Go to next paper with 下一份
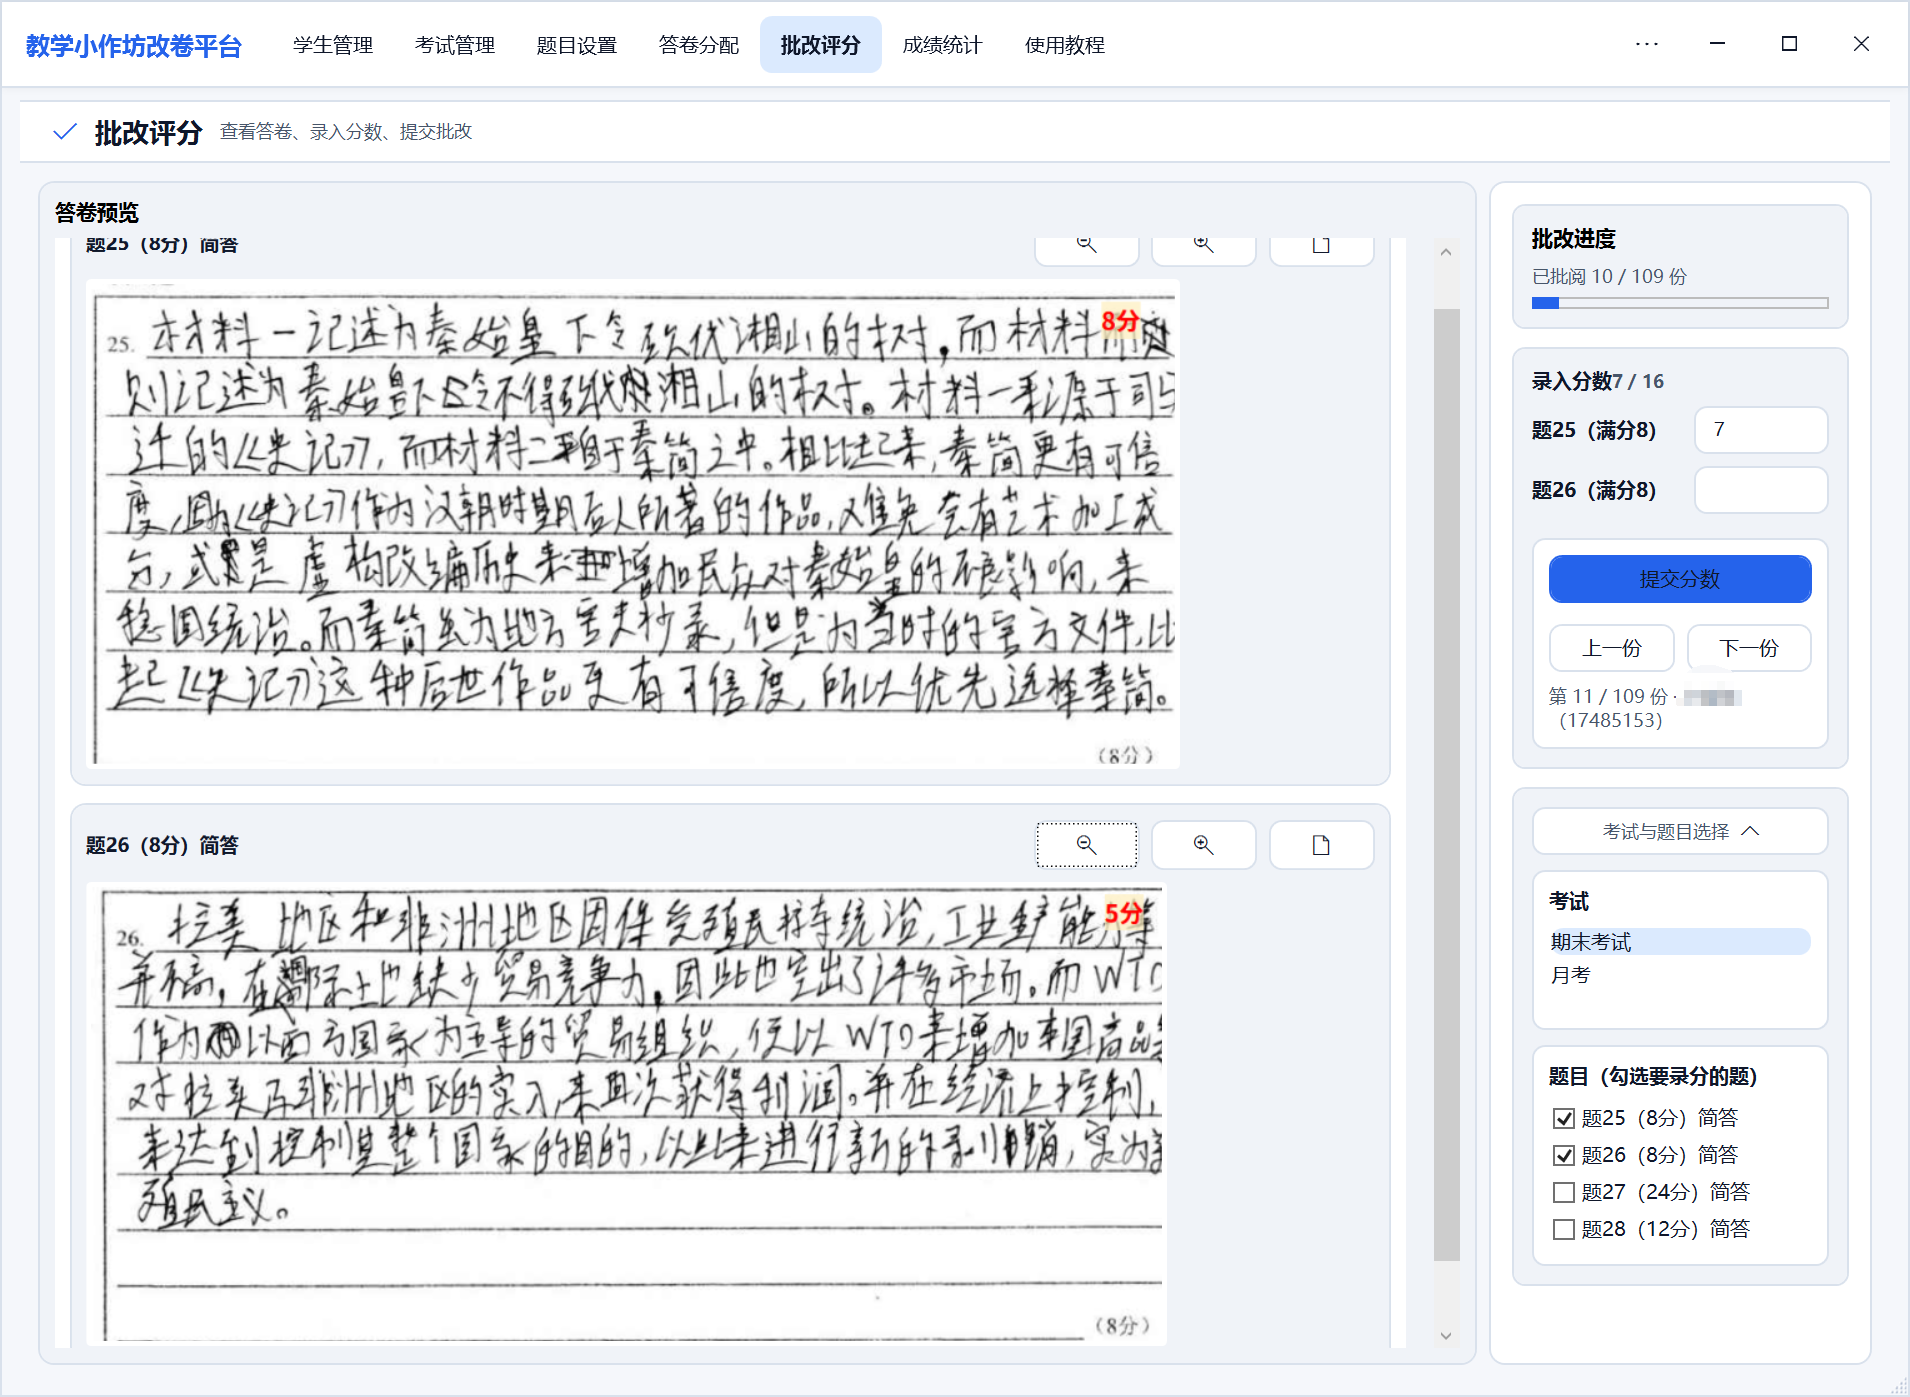The image size is (1910, 1397). click(1748, 648)
